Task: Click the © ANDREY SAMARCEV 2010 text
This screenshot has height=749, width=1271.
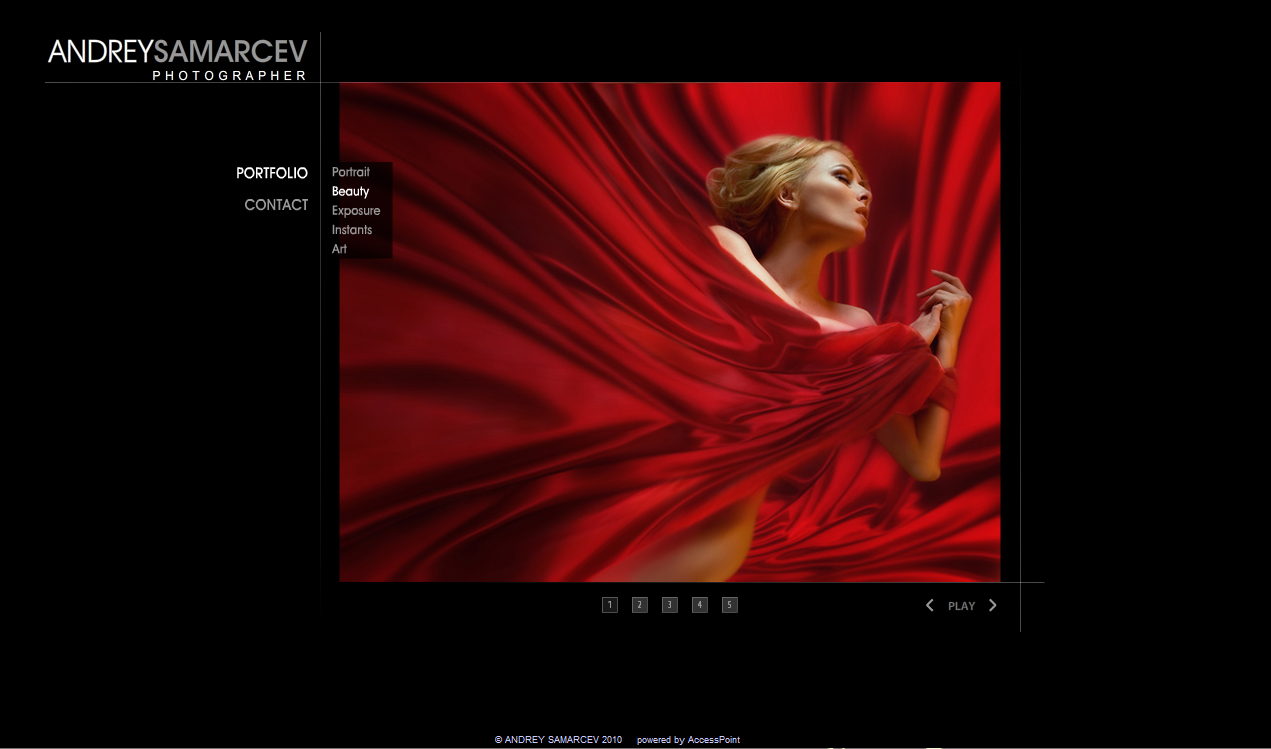Action: tap(558, 740)
